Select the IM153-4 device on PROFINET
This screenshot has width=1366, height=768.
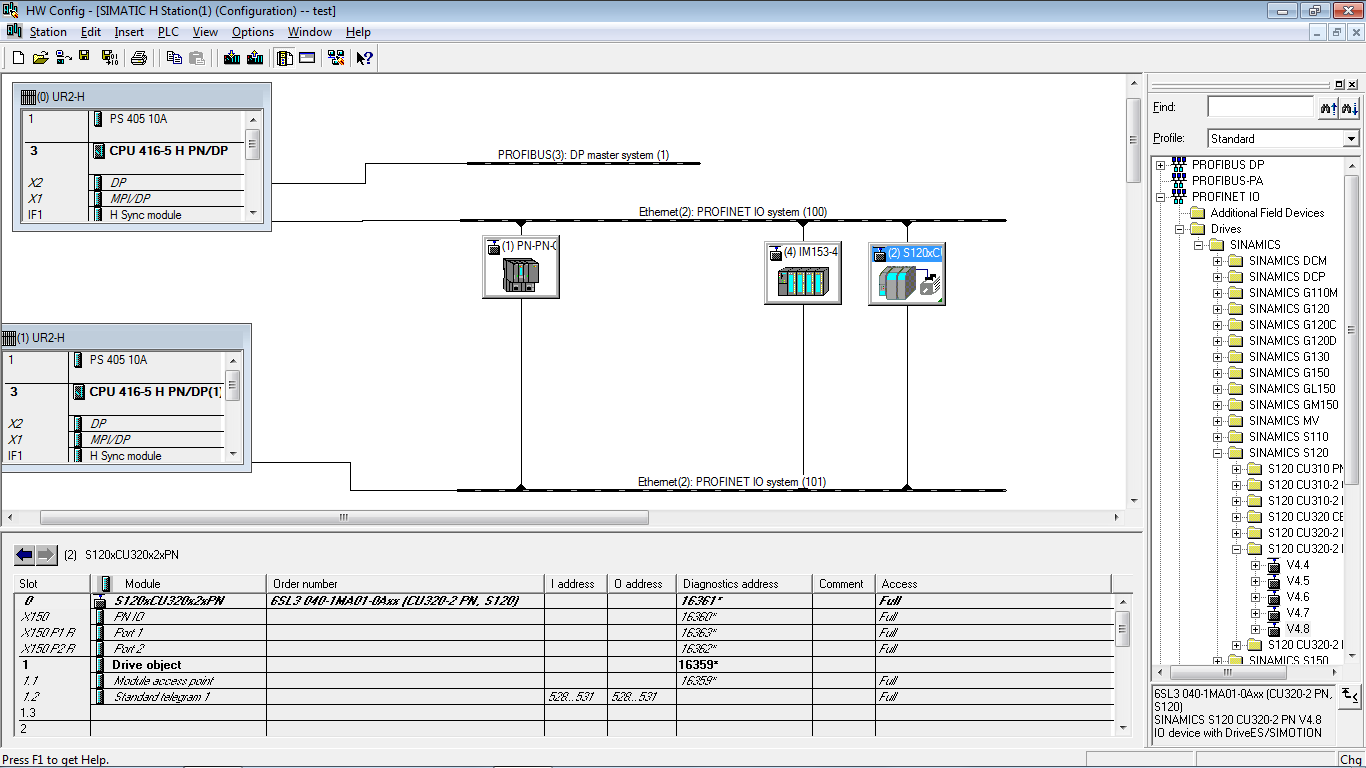[803, 272]
